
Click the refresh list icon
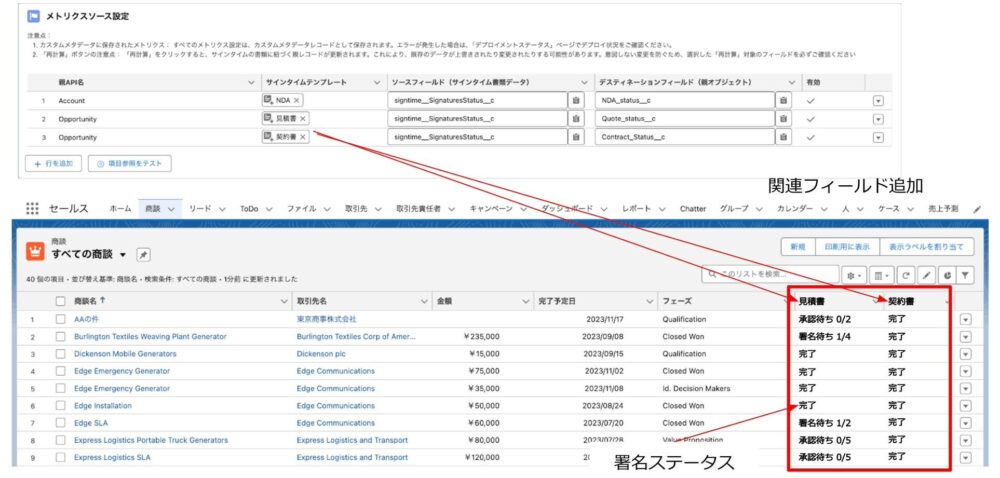pos(906,274)
